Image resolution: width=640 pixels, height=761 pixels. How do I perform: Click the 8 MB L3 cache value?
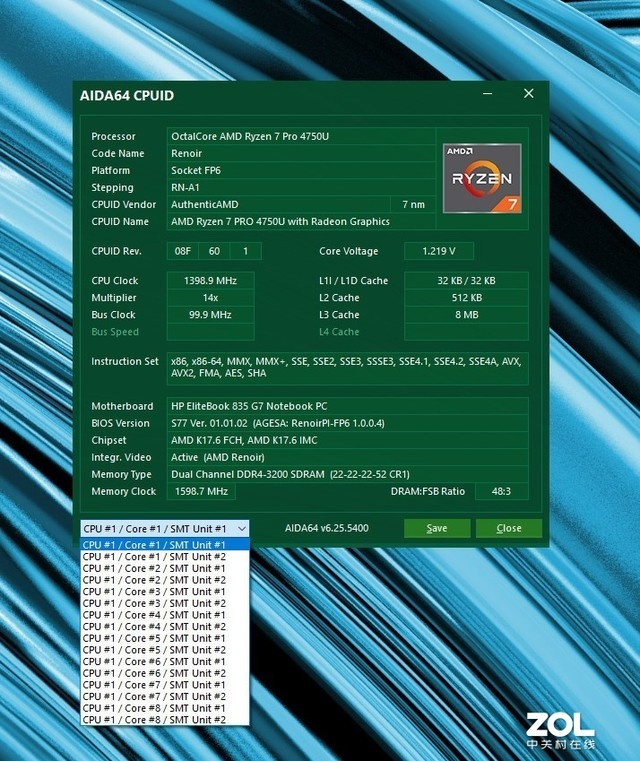[x=466, y=314]
